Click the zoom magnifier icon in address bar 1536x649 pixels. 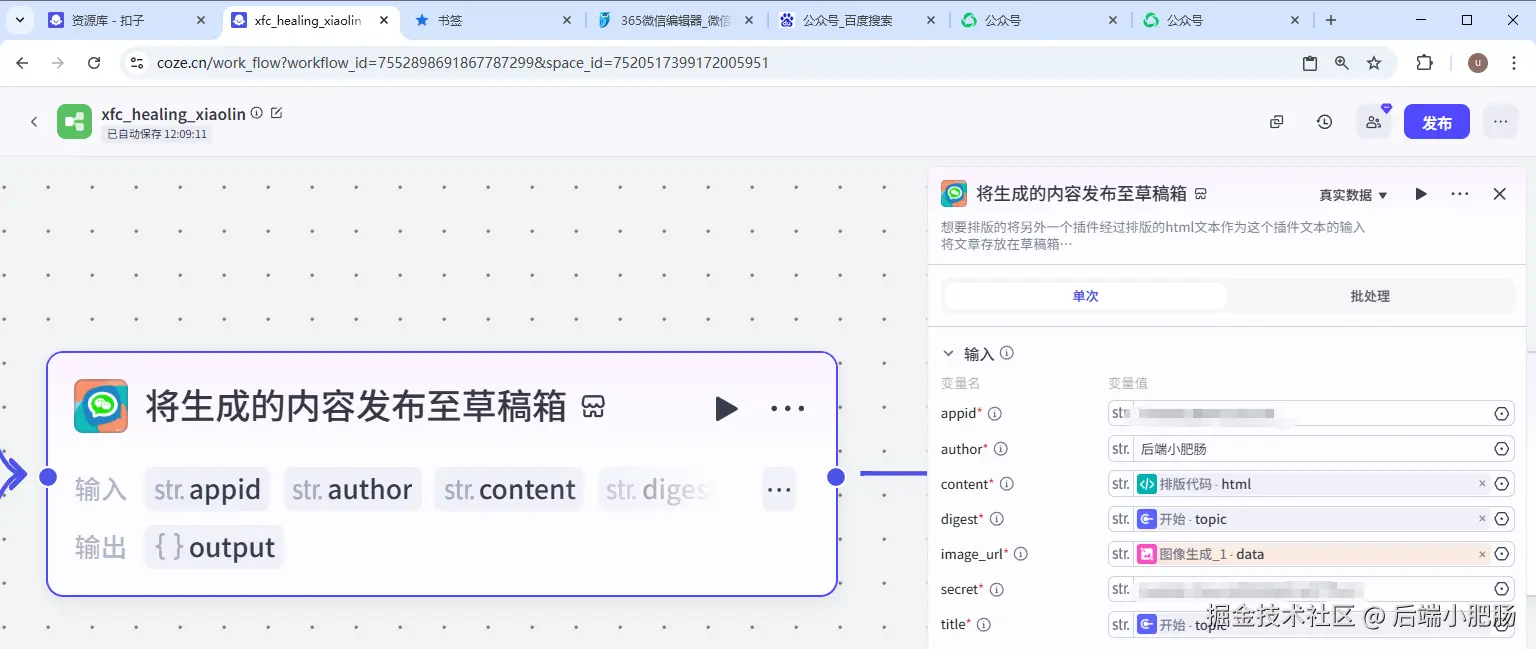pyautogui.click(x=1342, y=63)
